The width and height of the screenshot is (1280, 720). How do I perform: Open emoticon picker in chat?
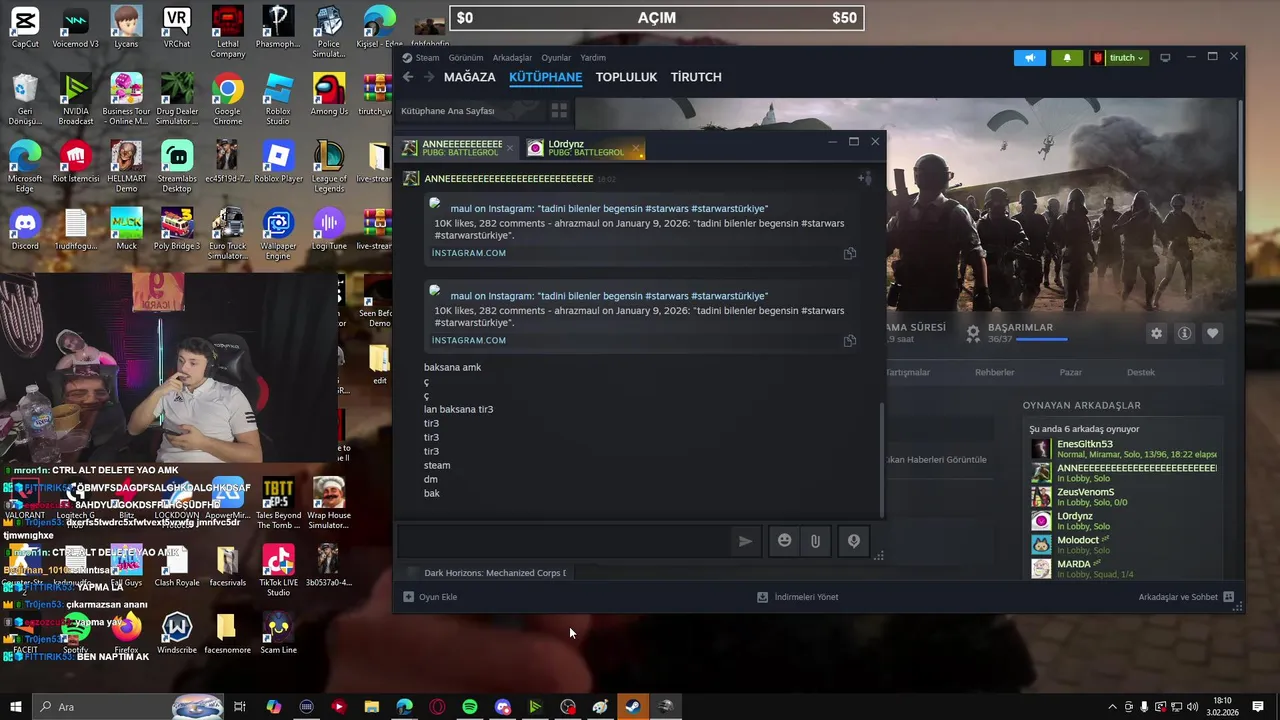point(784,541)
